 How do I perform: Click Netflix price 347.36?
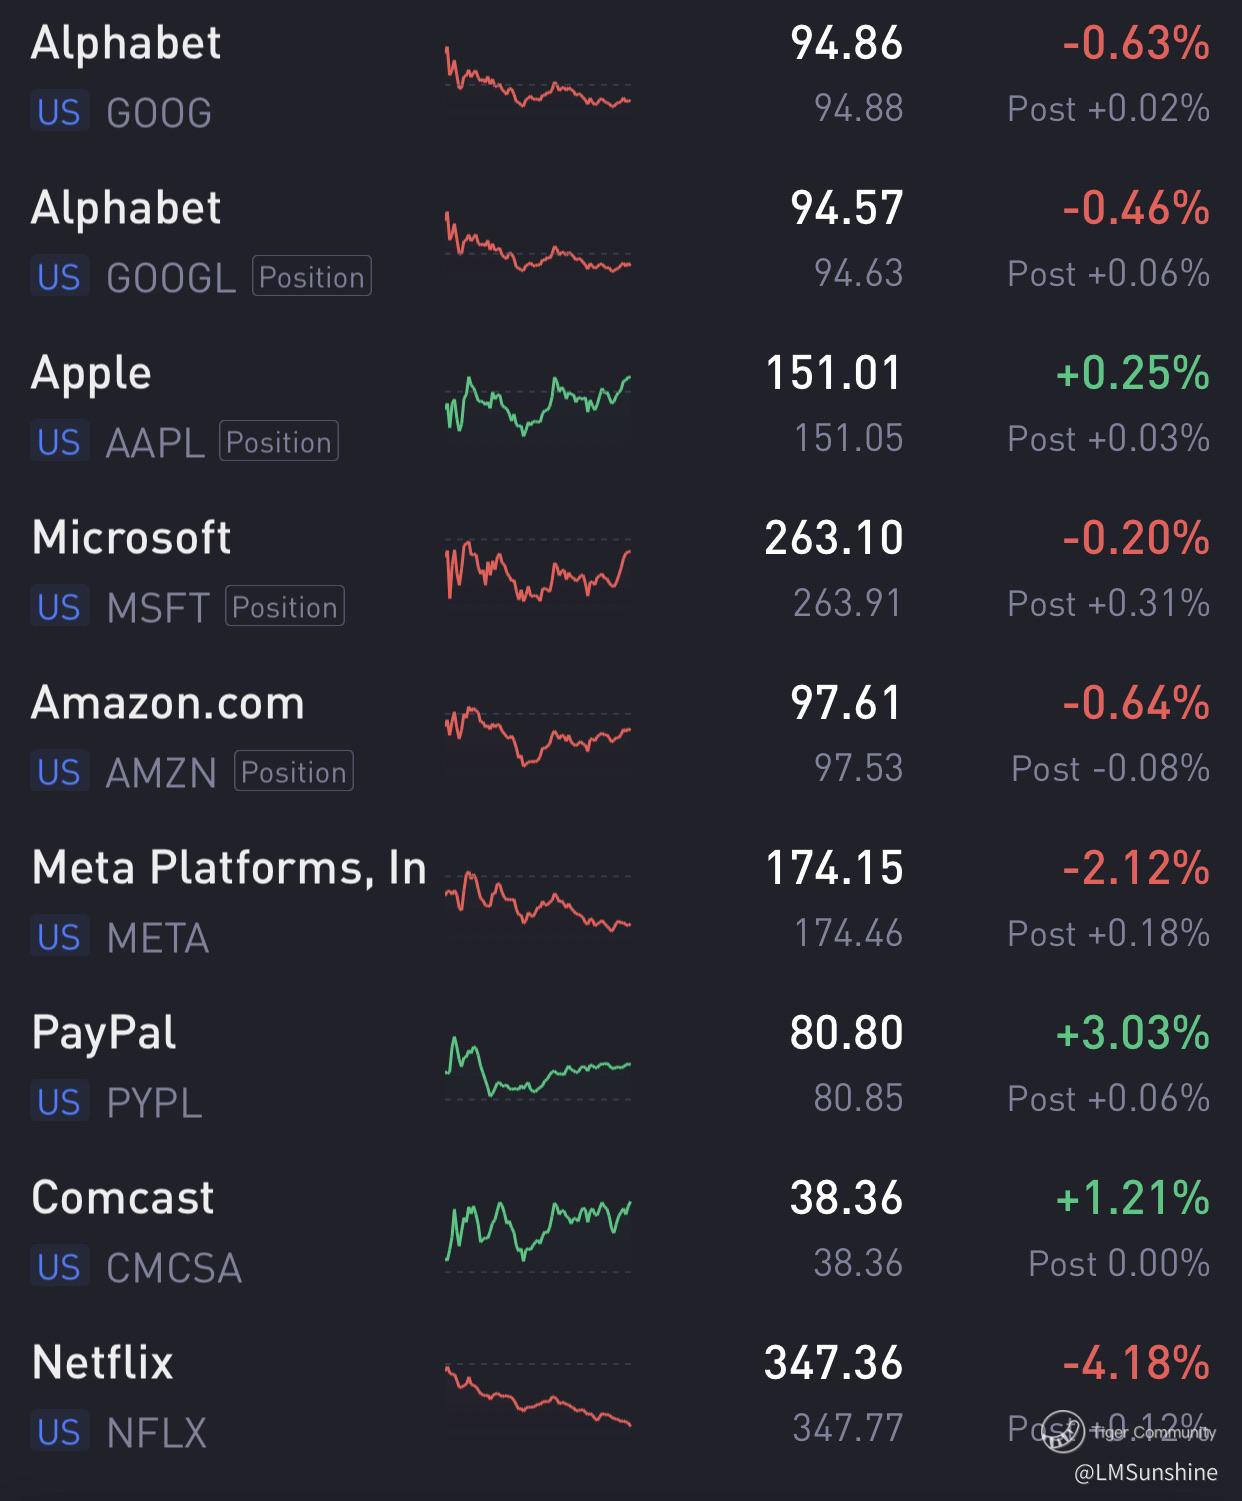834,1363
